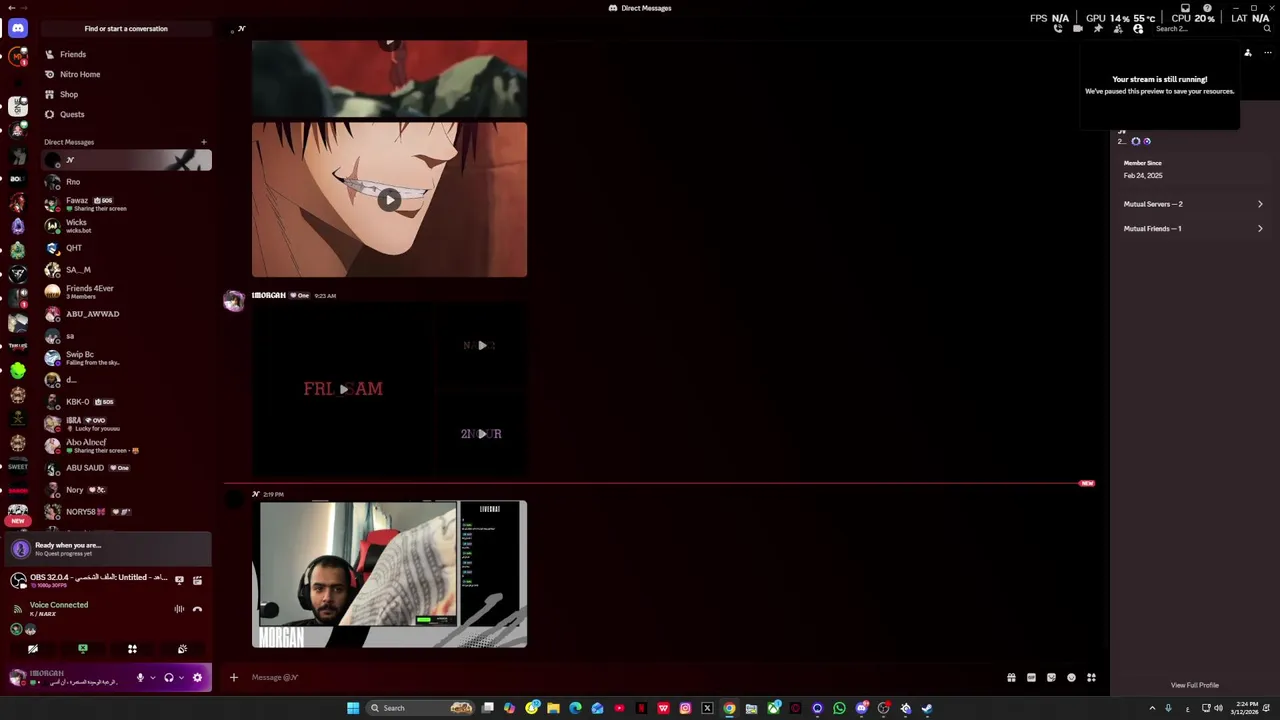Open GIF picker in message bar

(1031, 678)
